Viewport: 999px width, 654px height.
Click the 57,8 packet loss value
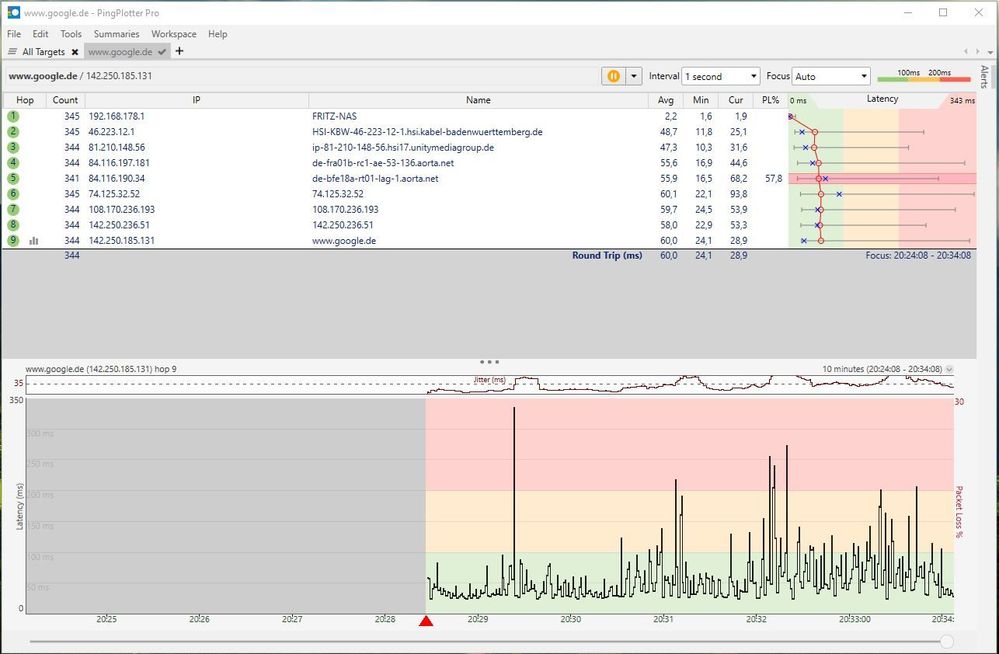[x=773, y=178]
